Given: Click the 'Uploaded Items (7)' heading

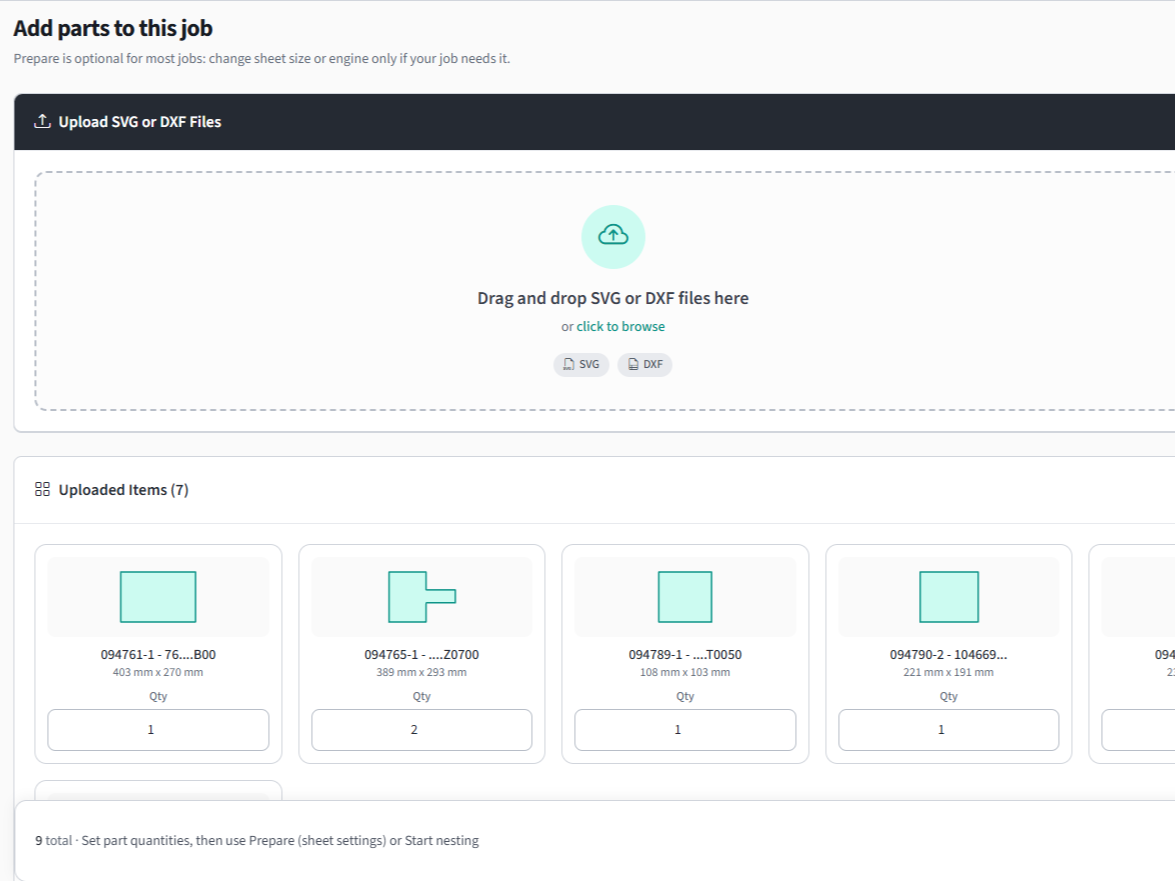Looking at the screenshot, I should [123, 490].
